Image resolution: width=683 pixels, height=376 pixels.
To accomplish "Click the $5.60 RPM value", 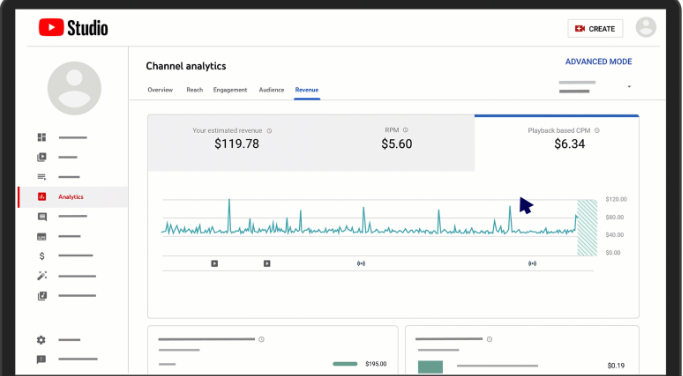I will [x=396, y=144].
